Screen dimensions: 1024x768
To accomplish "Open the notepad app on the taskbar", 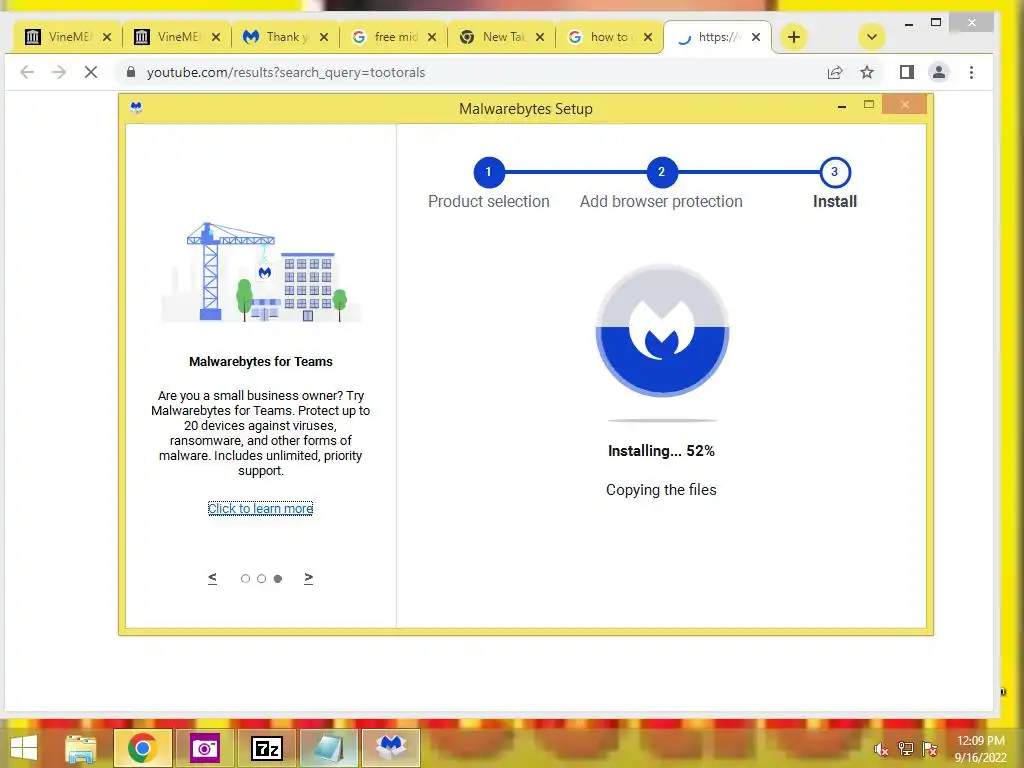I will (x=328, y=748).
